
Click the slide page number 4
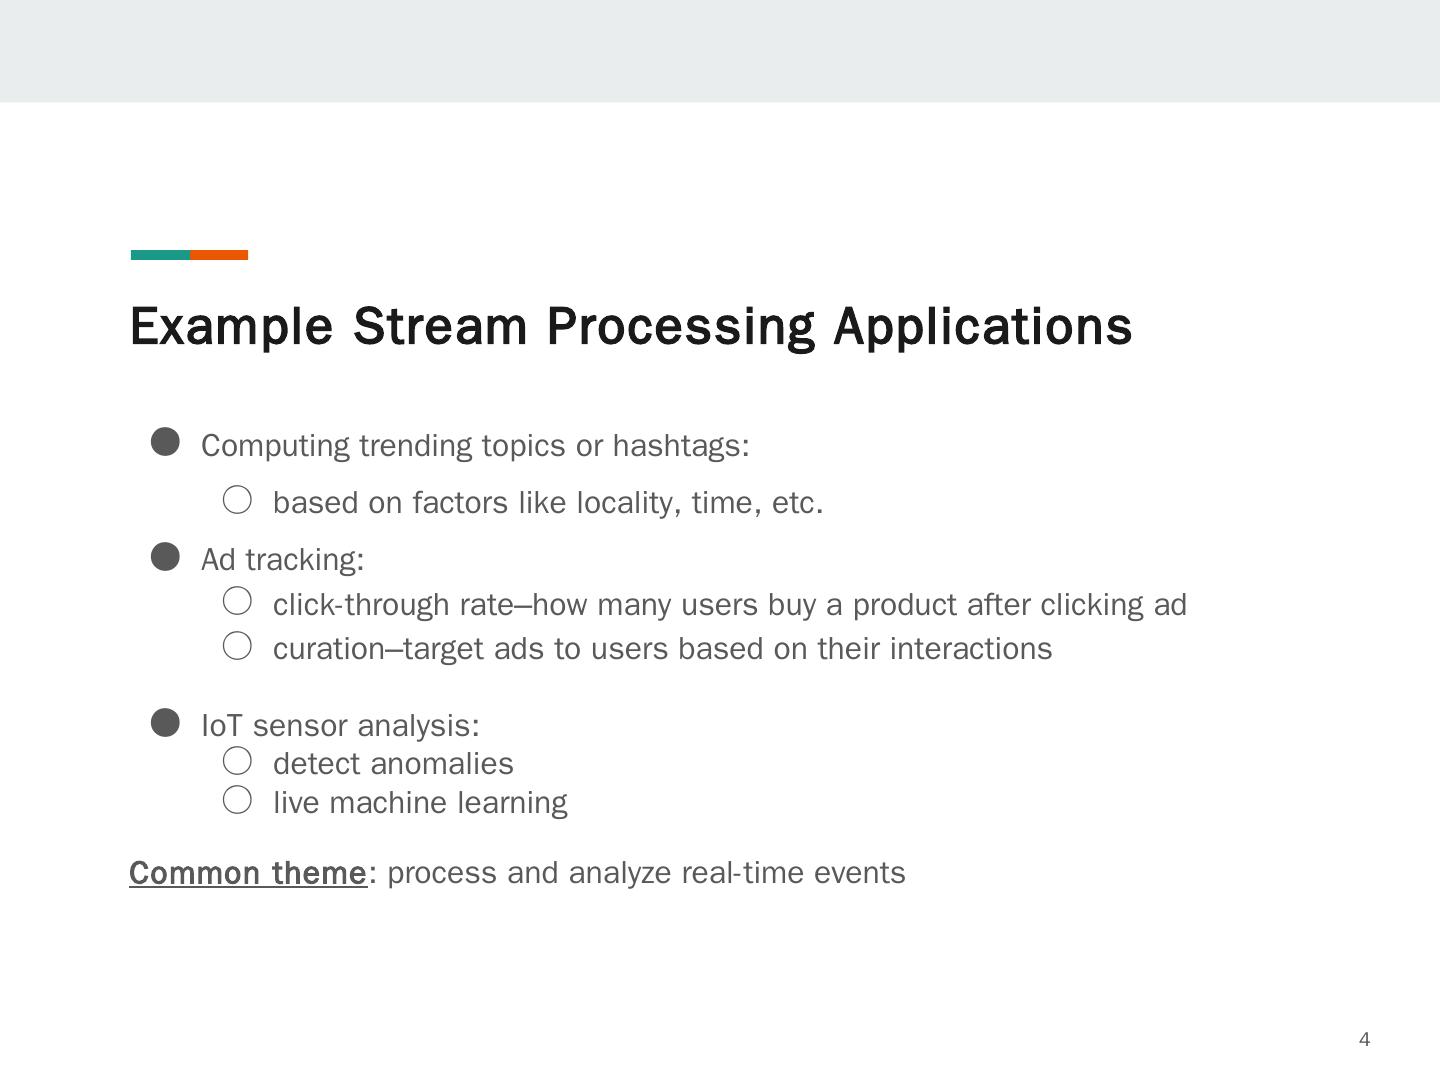(1364, 1040)
